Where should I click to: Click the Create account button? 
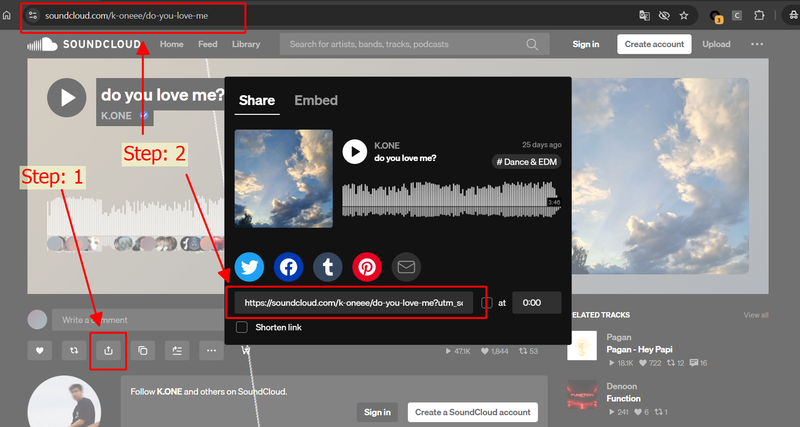[x=654, y=44]
